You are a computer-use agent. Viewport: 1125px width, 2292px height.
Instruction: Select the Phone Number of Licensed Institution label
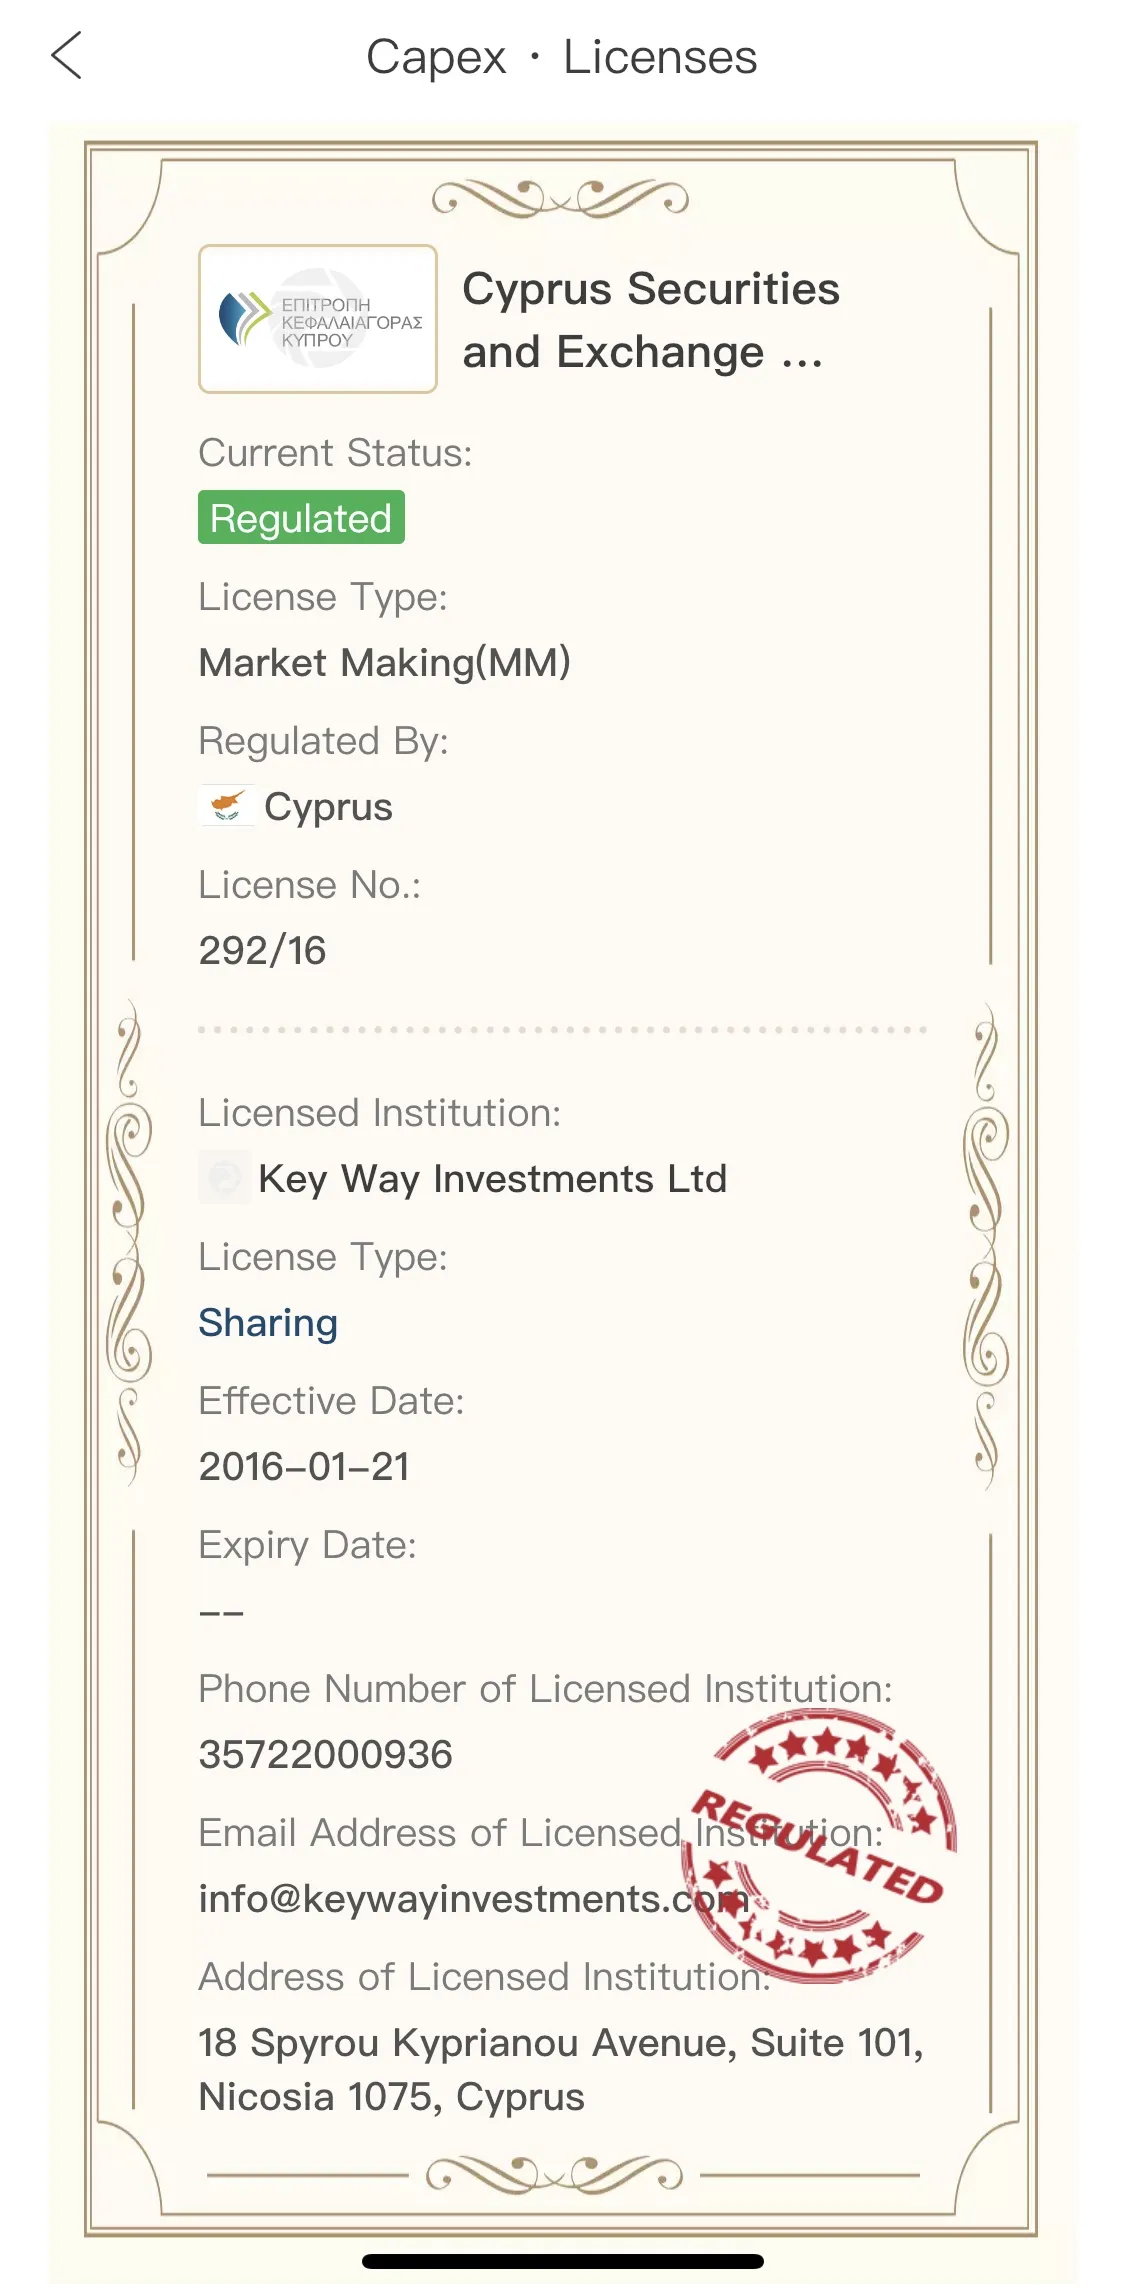(545, 1689)
